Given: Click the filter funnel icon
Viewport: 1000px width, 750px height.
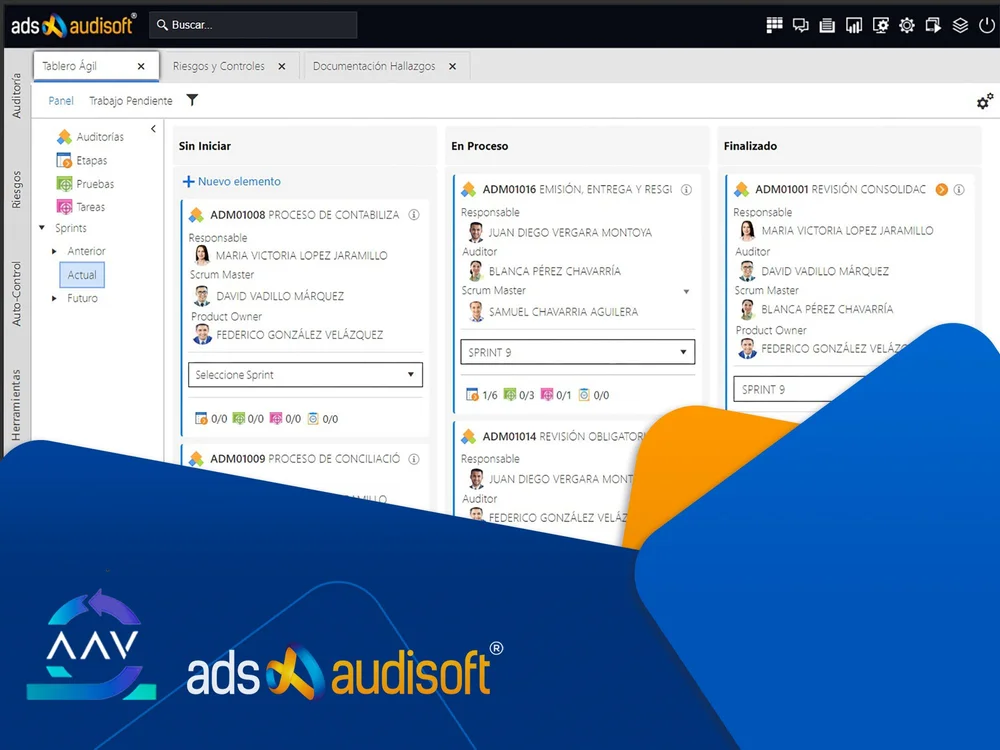Looking at the screenshot, I should (x=192, y=100).
